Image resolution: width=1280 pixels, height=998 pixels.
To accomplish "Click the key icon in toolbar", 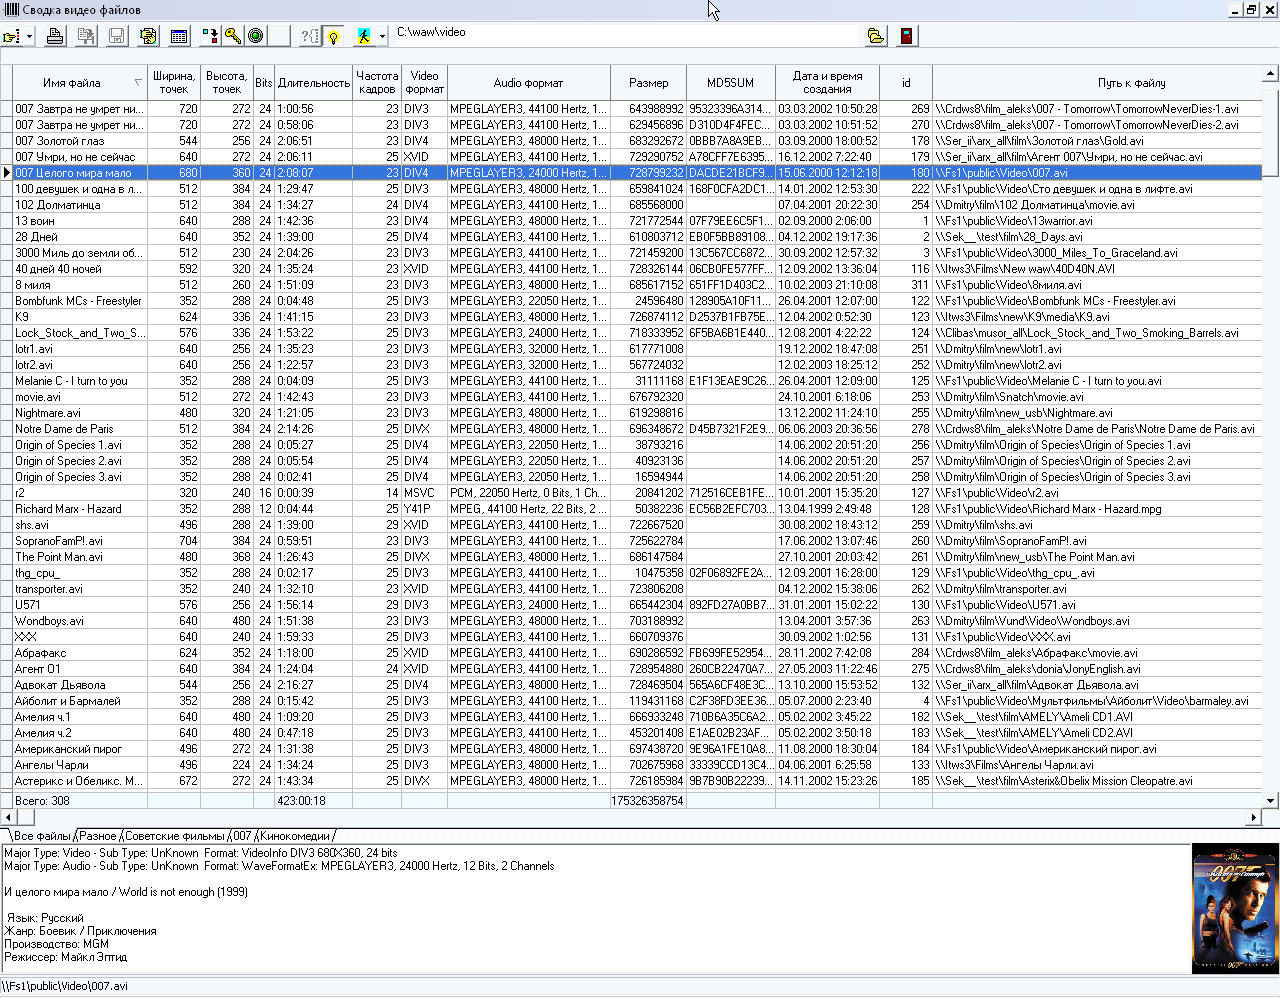I will pyautogui.click(x=232, y=36).
